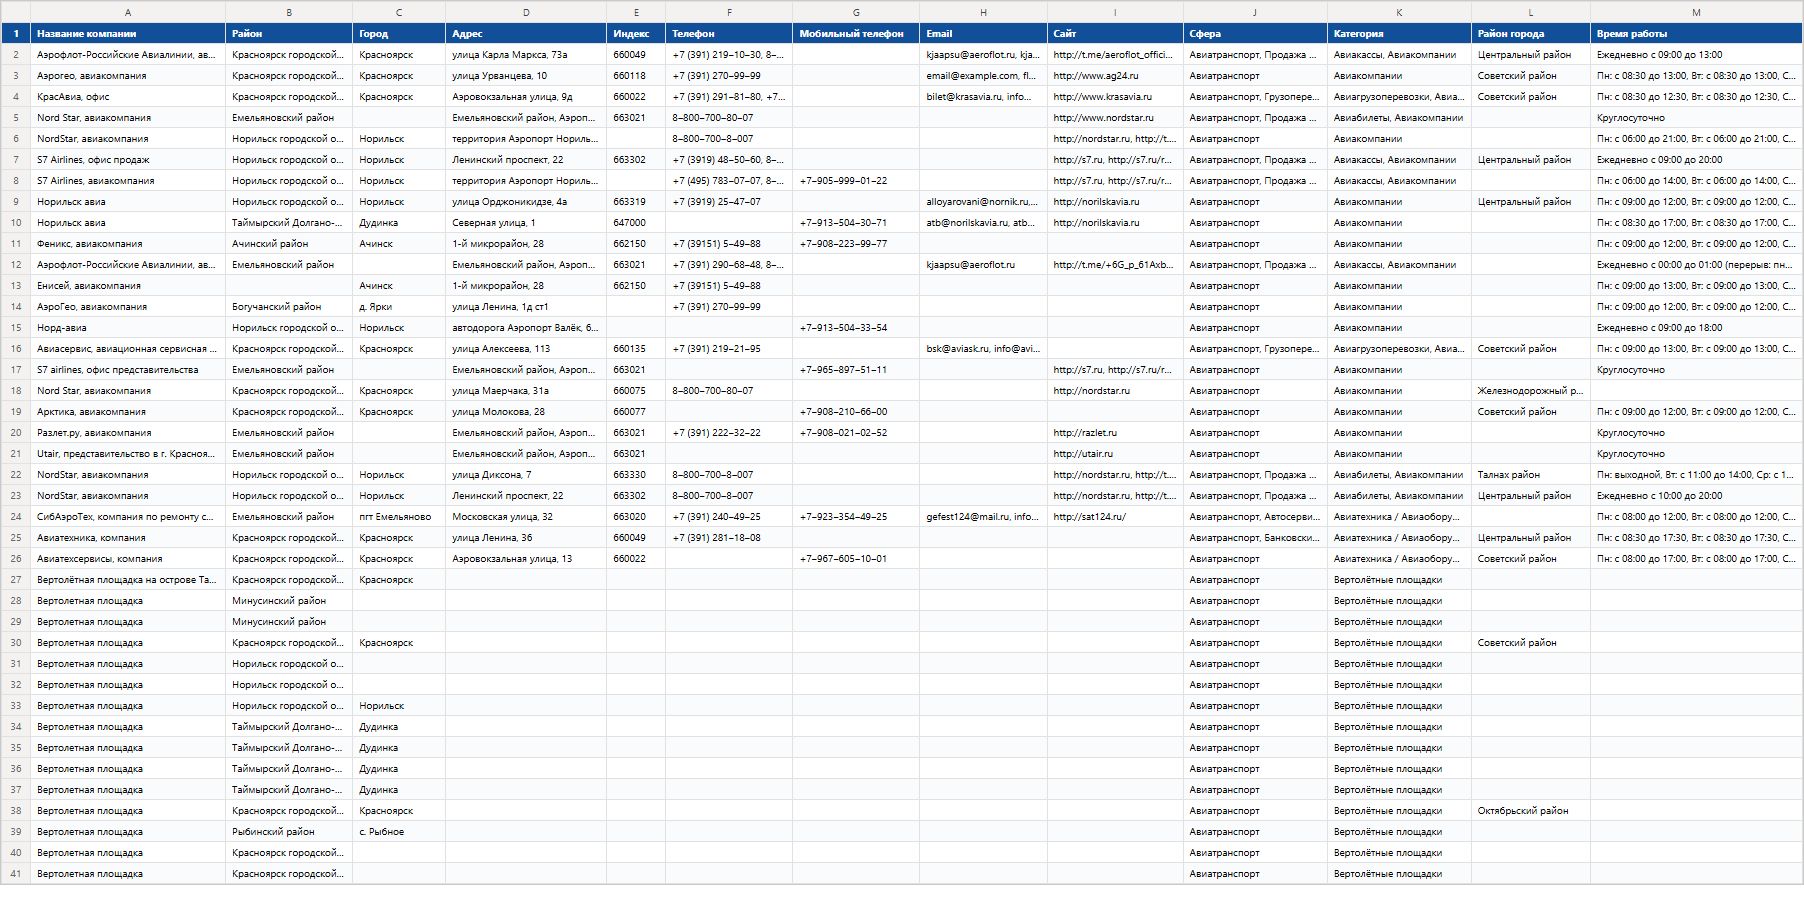Viewport: 1804px width, 902px height.
Task: Select the mobile number +7-908-223-99-77
Action: point(856,244)
